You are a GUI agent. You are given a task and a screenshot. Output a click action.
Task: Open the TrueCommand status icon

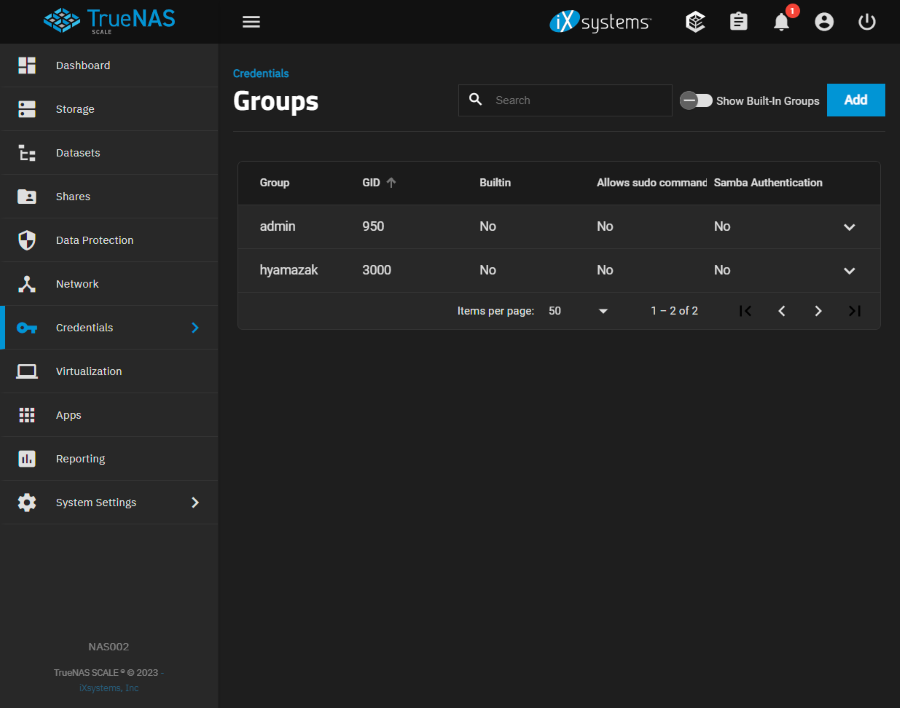tap(695, 22)
